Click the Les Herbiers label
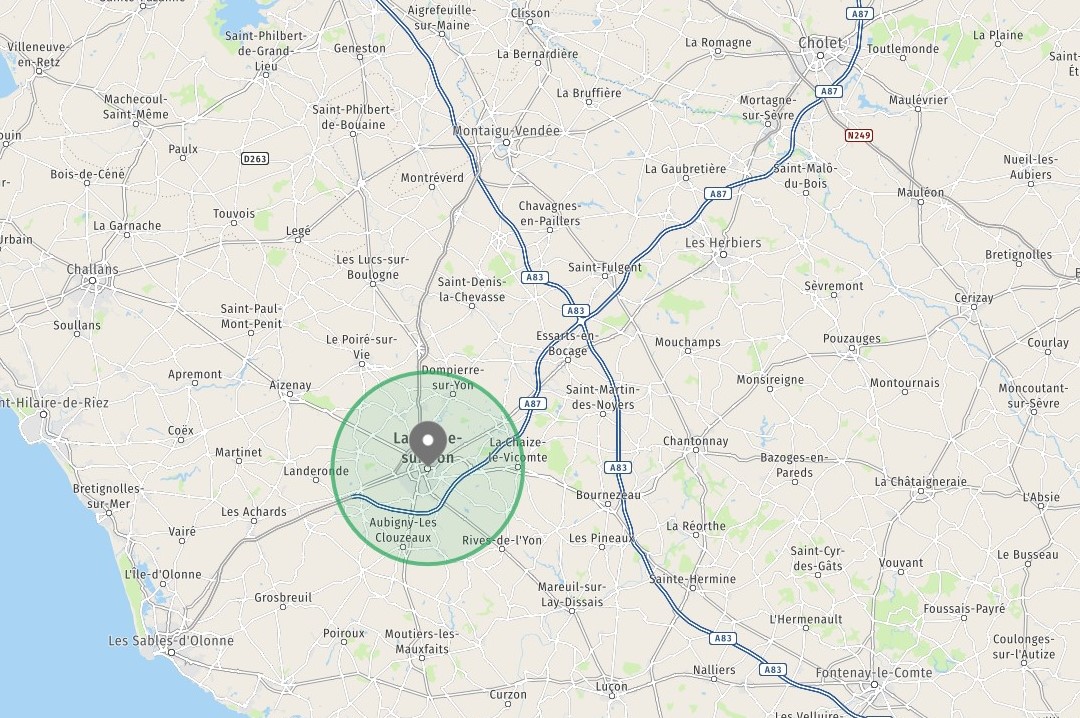This screenshot has height=718, width=1080. pyautogui.click(x=723, y=243)
